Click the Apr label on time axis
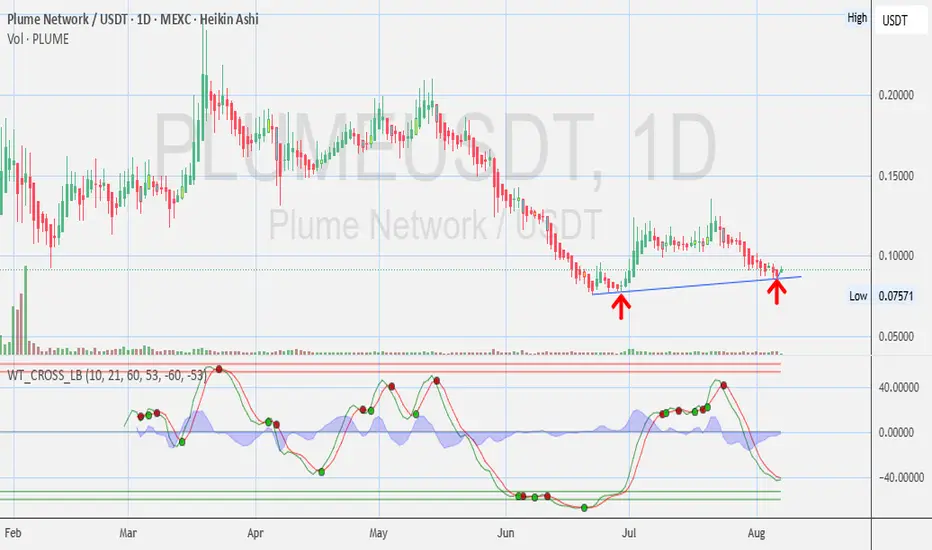 pyautogui.click(x=255, y=533)
